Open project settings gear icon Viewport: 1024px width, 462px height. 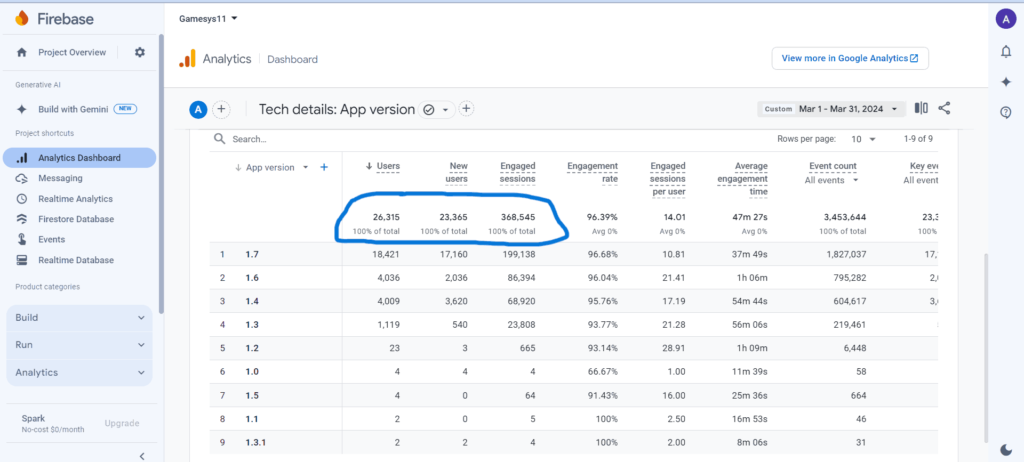tap(140, 52)
